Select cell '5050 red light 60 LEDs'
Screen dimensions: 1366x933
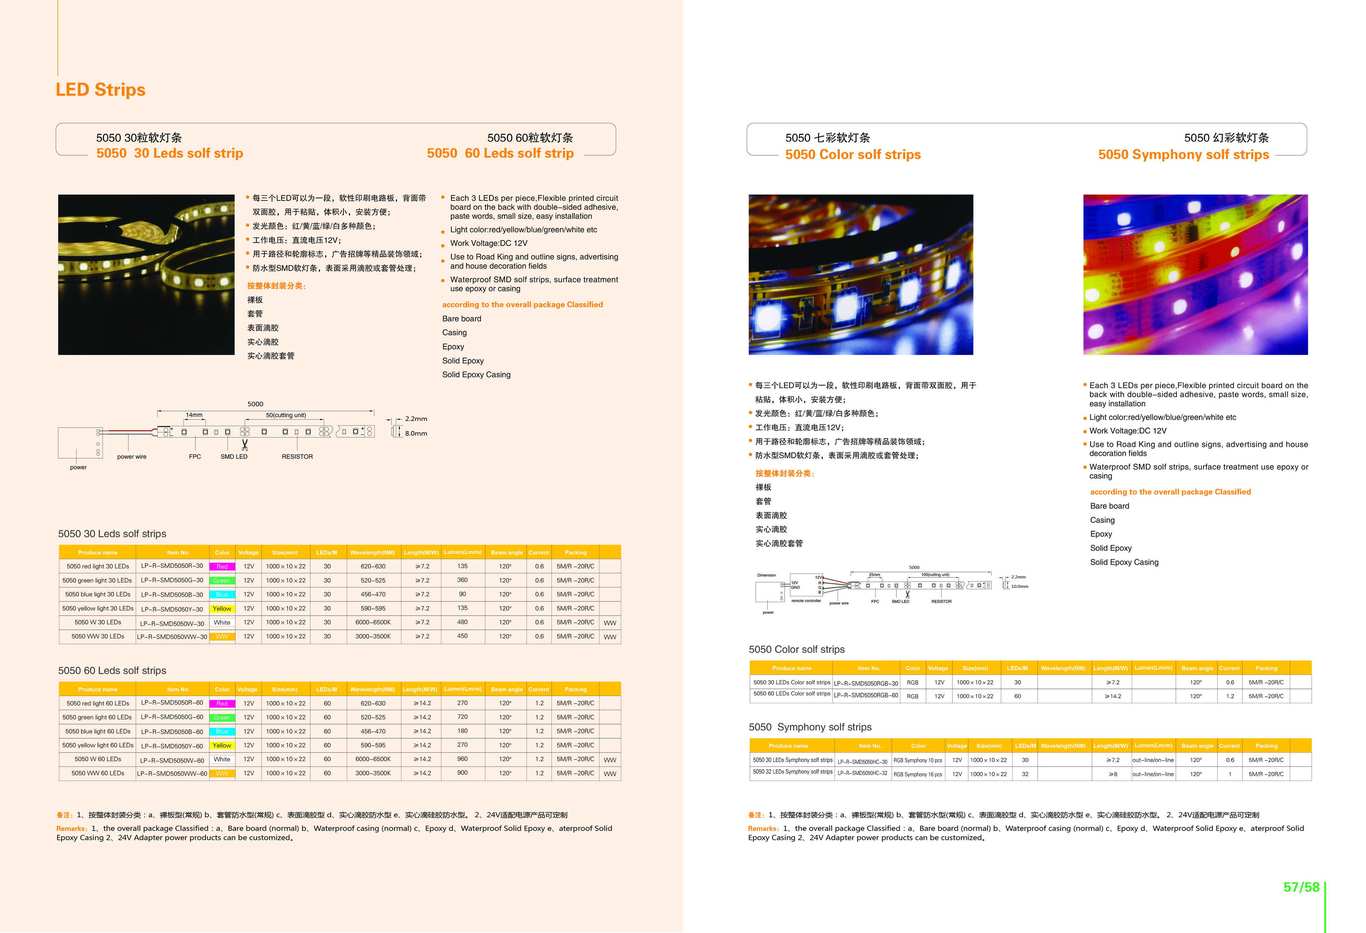click(x=98, y=703)
